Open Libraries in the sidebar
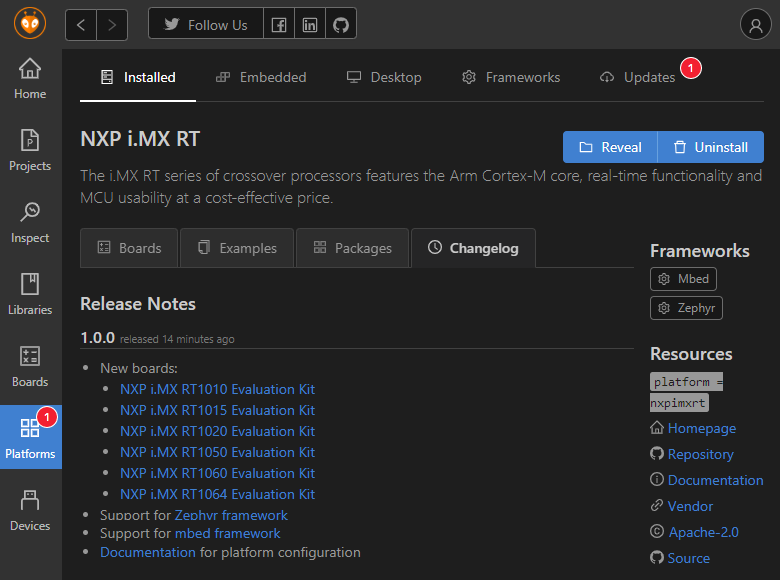The image size is (780, 580). point(30,295)
